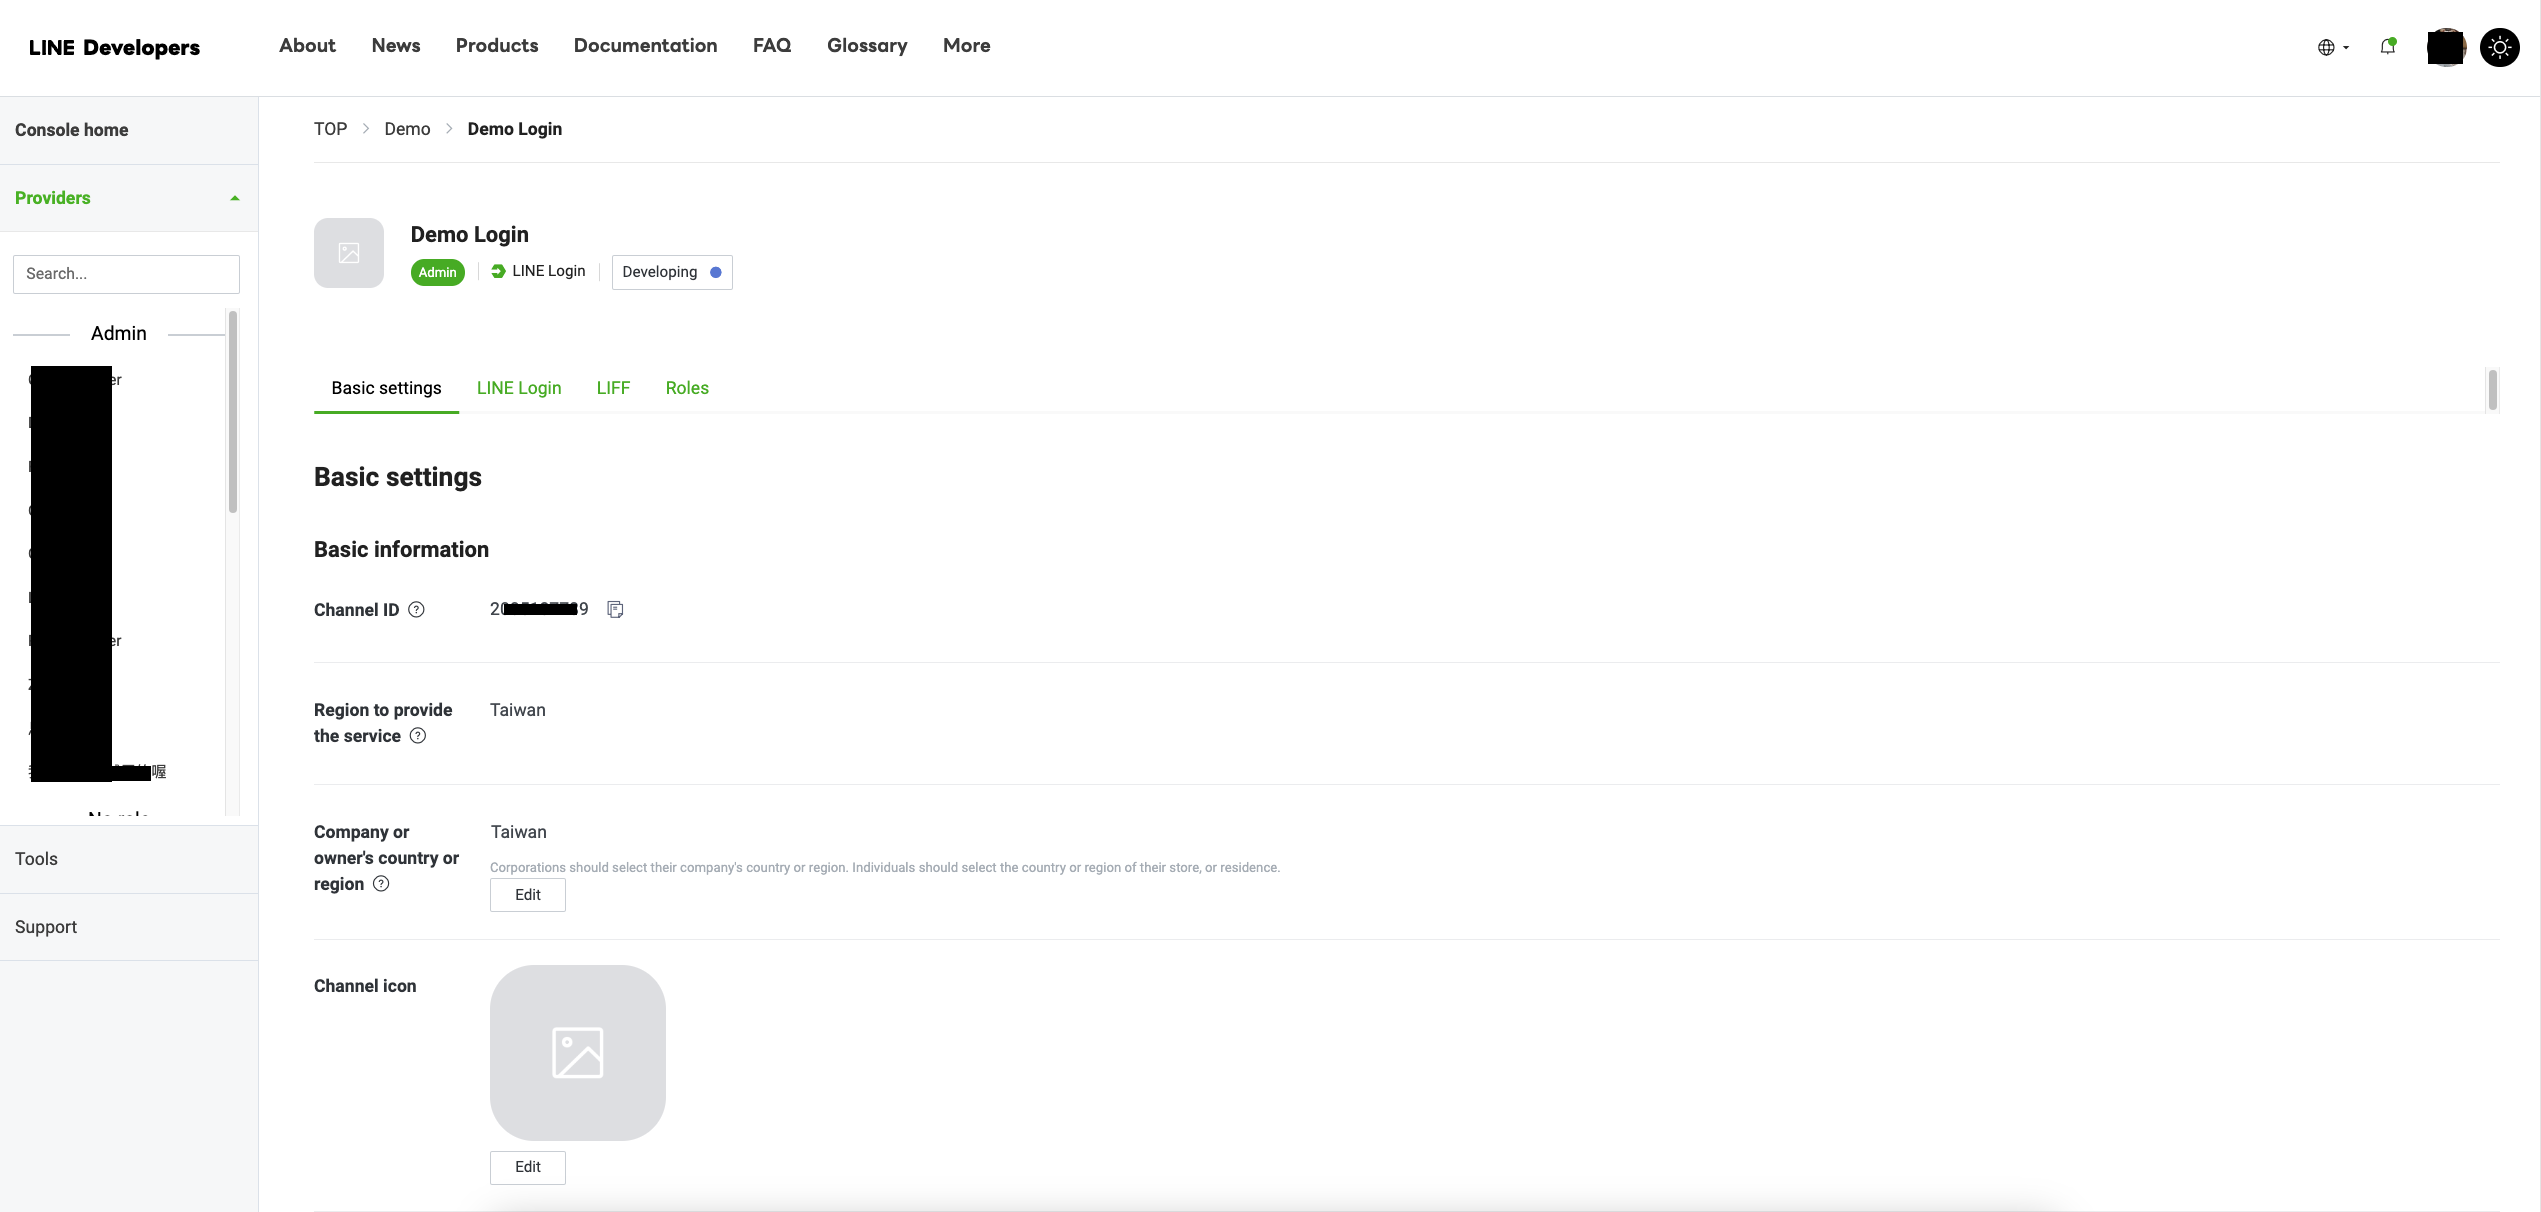The image size is (2541, 1212).
Task: Click the Demo breadcrumb dropdown chevron
Action: [x=448, y=129]
